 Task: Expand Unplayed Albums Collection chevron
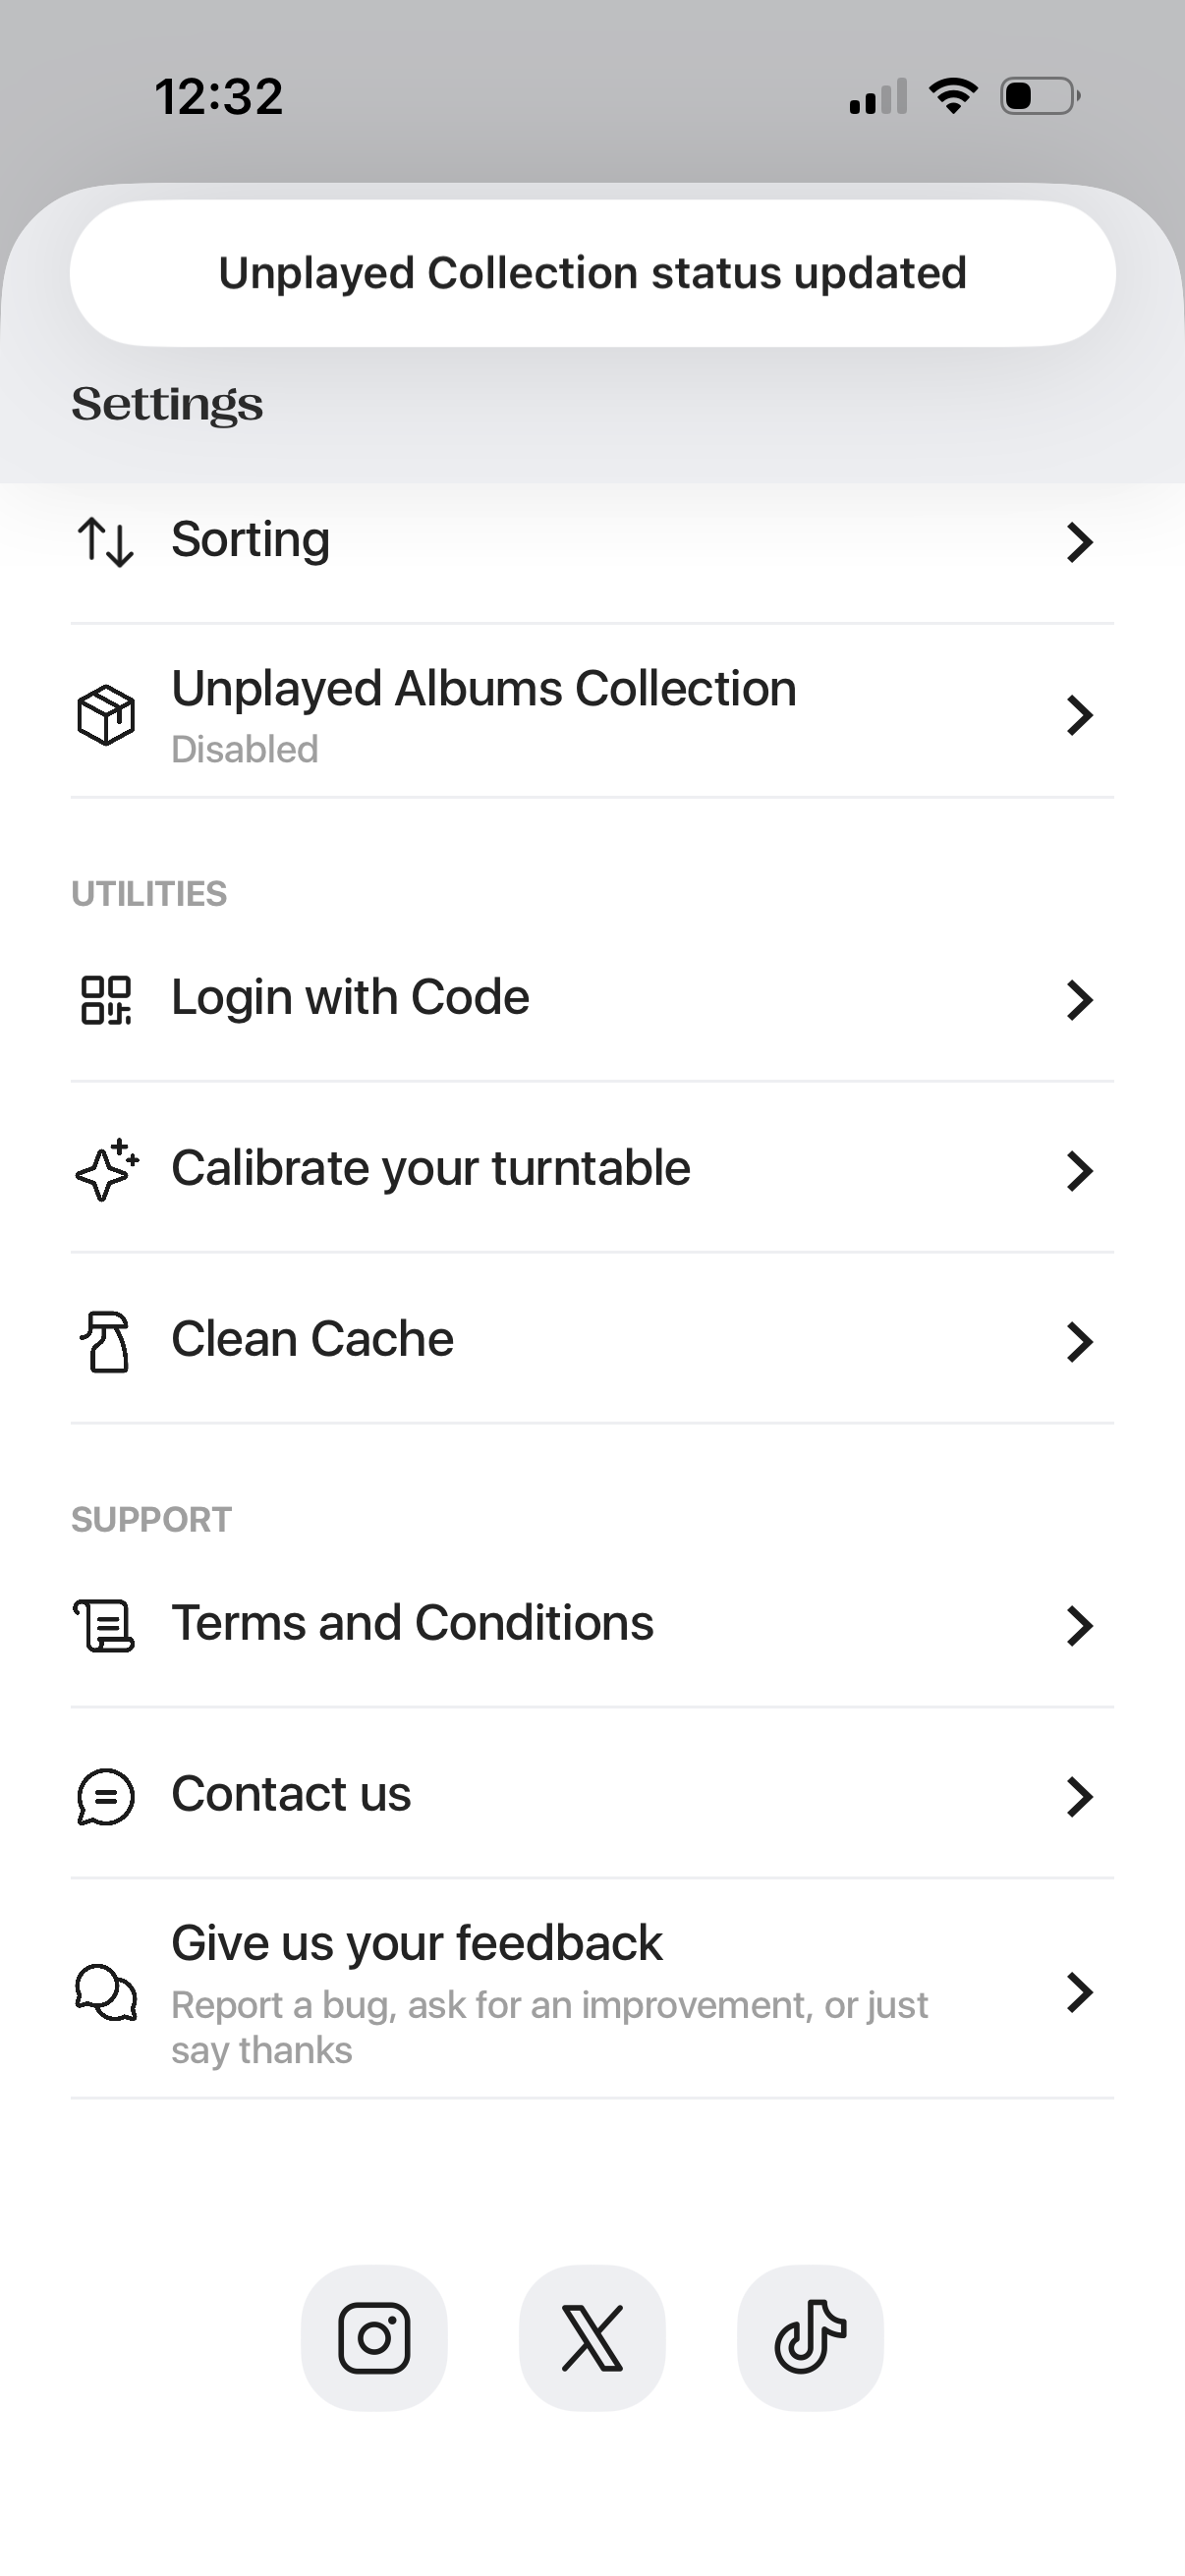coord(1079,715)
